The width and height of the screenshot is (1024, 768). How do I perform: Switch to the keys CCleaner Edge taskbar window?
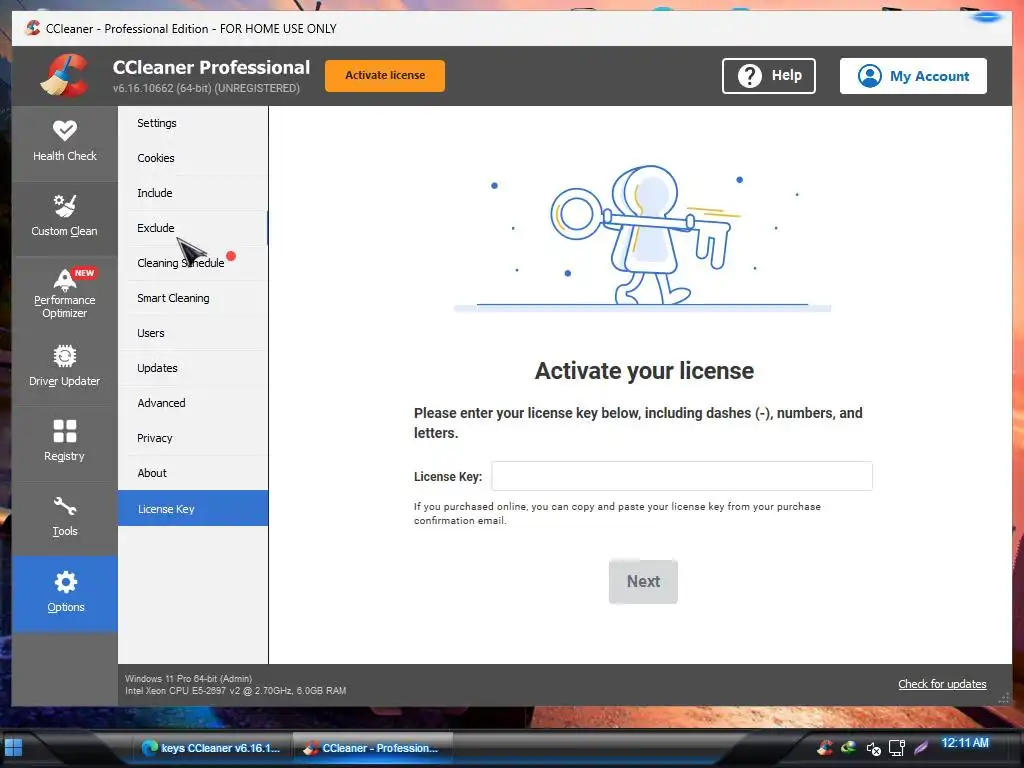[212, 748]
